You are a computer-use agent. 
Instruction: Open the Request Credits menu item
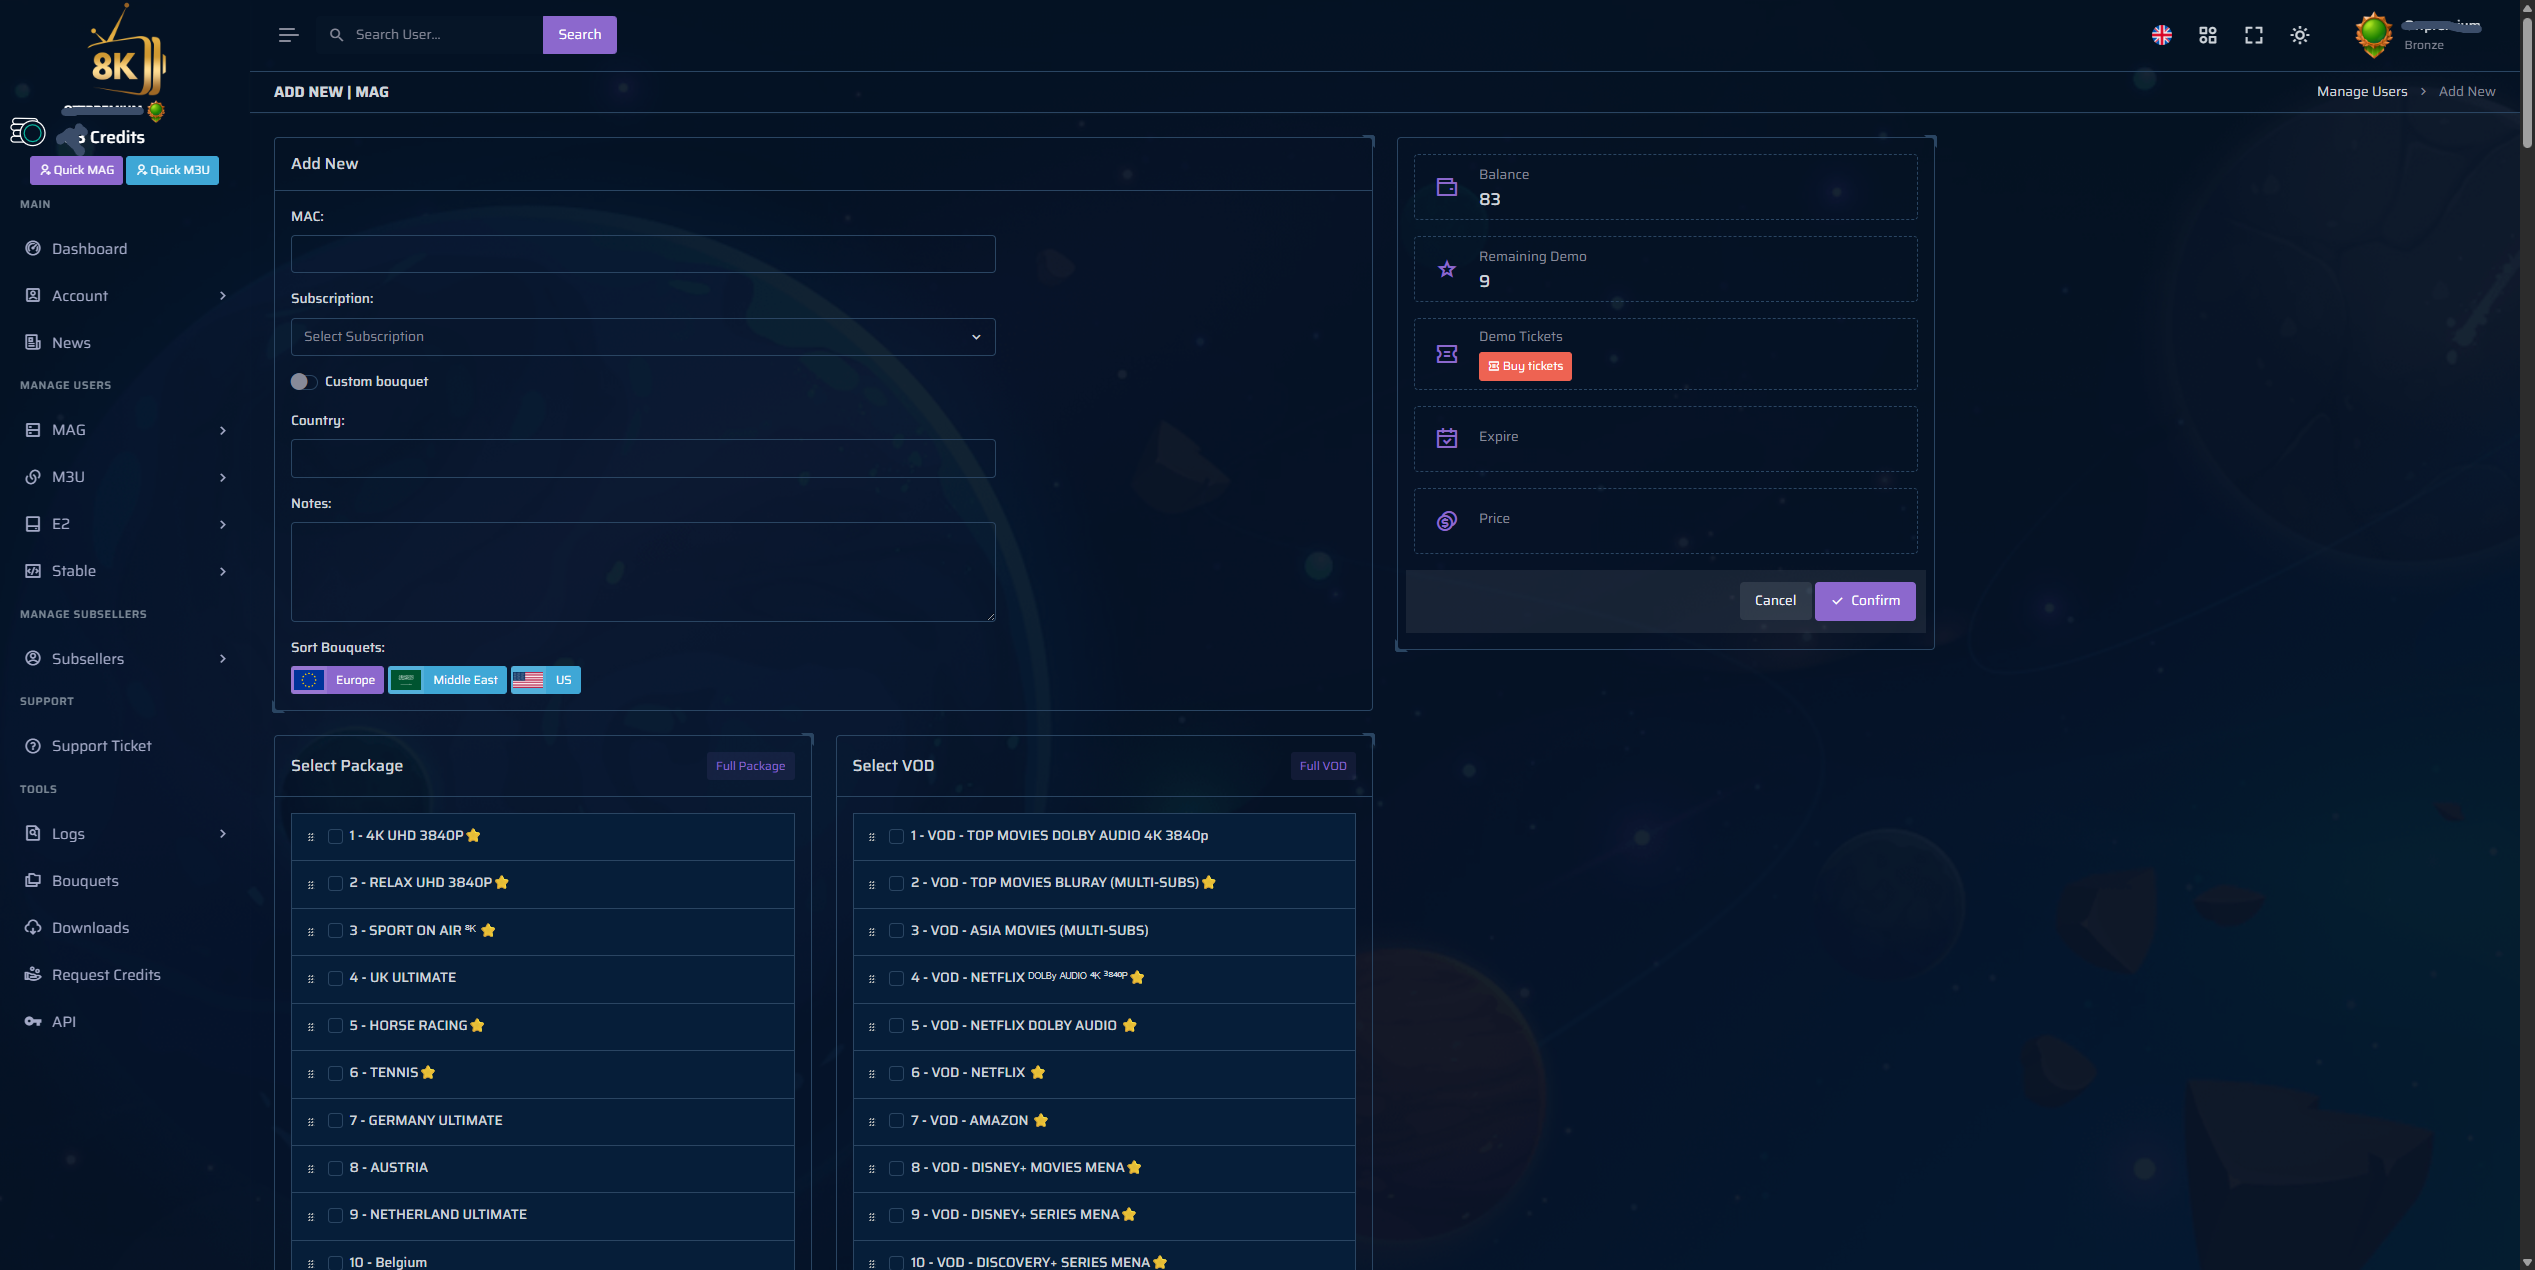[106, 974]
